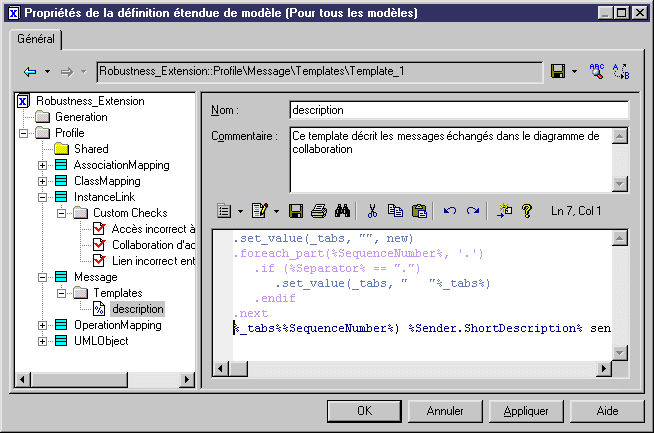Click the Redo arrow icon
The image size is (654, 433).
point(472,211)
